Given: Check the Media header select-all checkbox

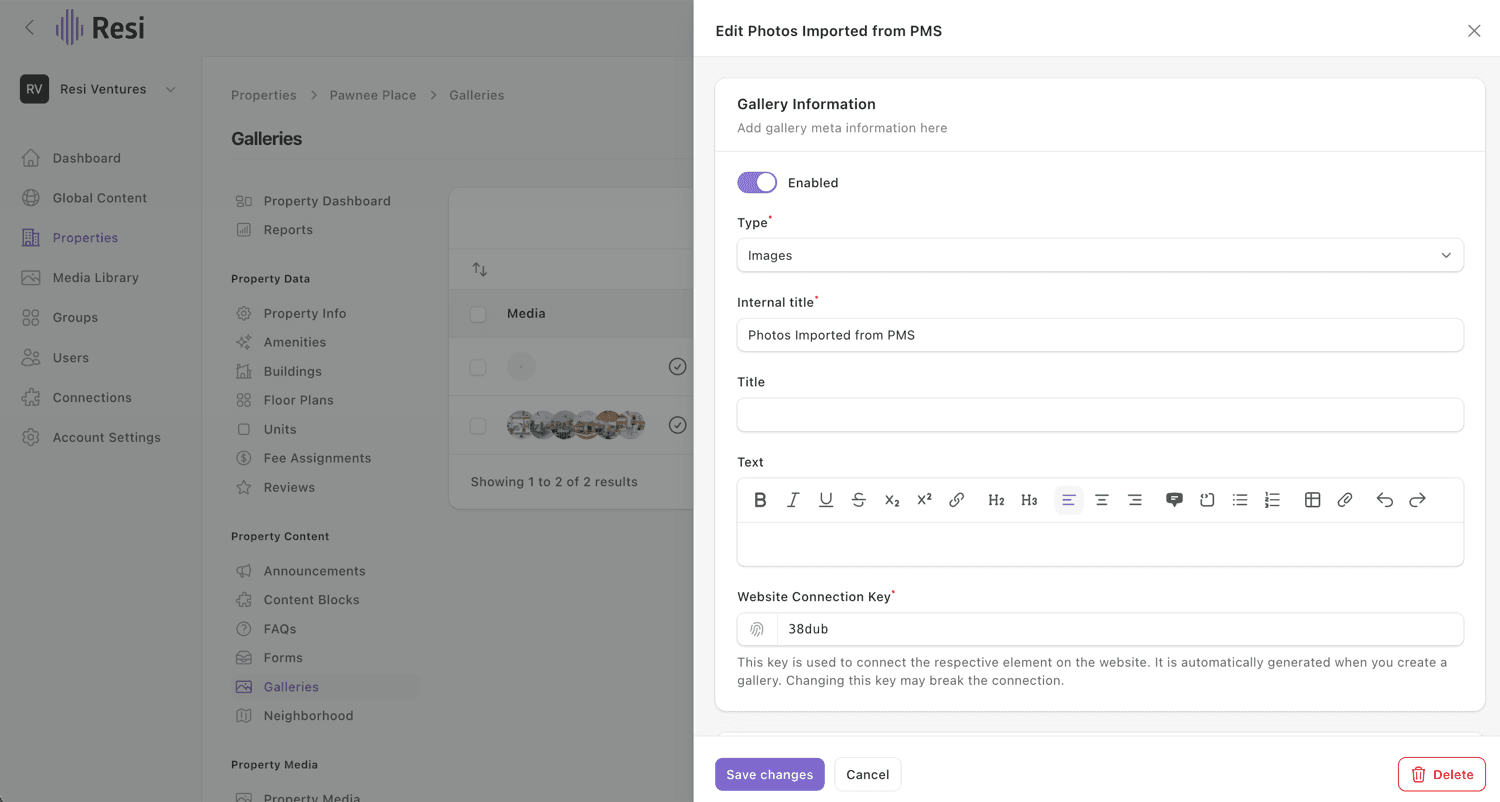Looking at the screenshot, I should [x=478, y=314].
